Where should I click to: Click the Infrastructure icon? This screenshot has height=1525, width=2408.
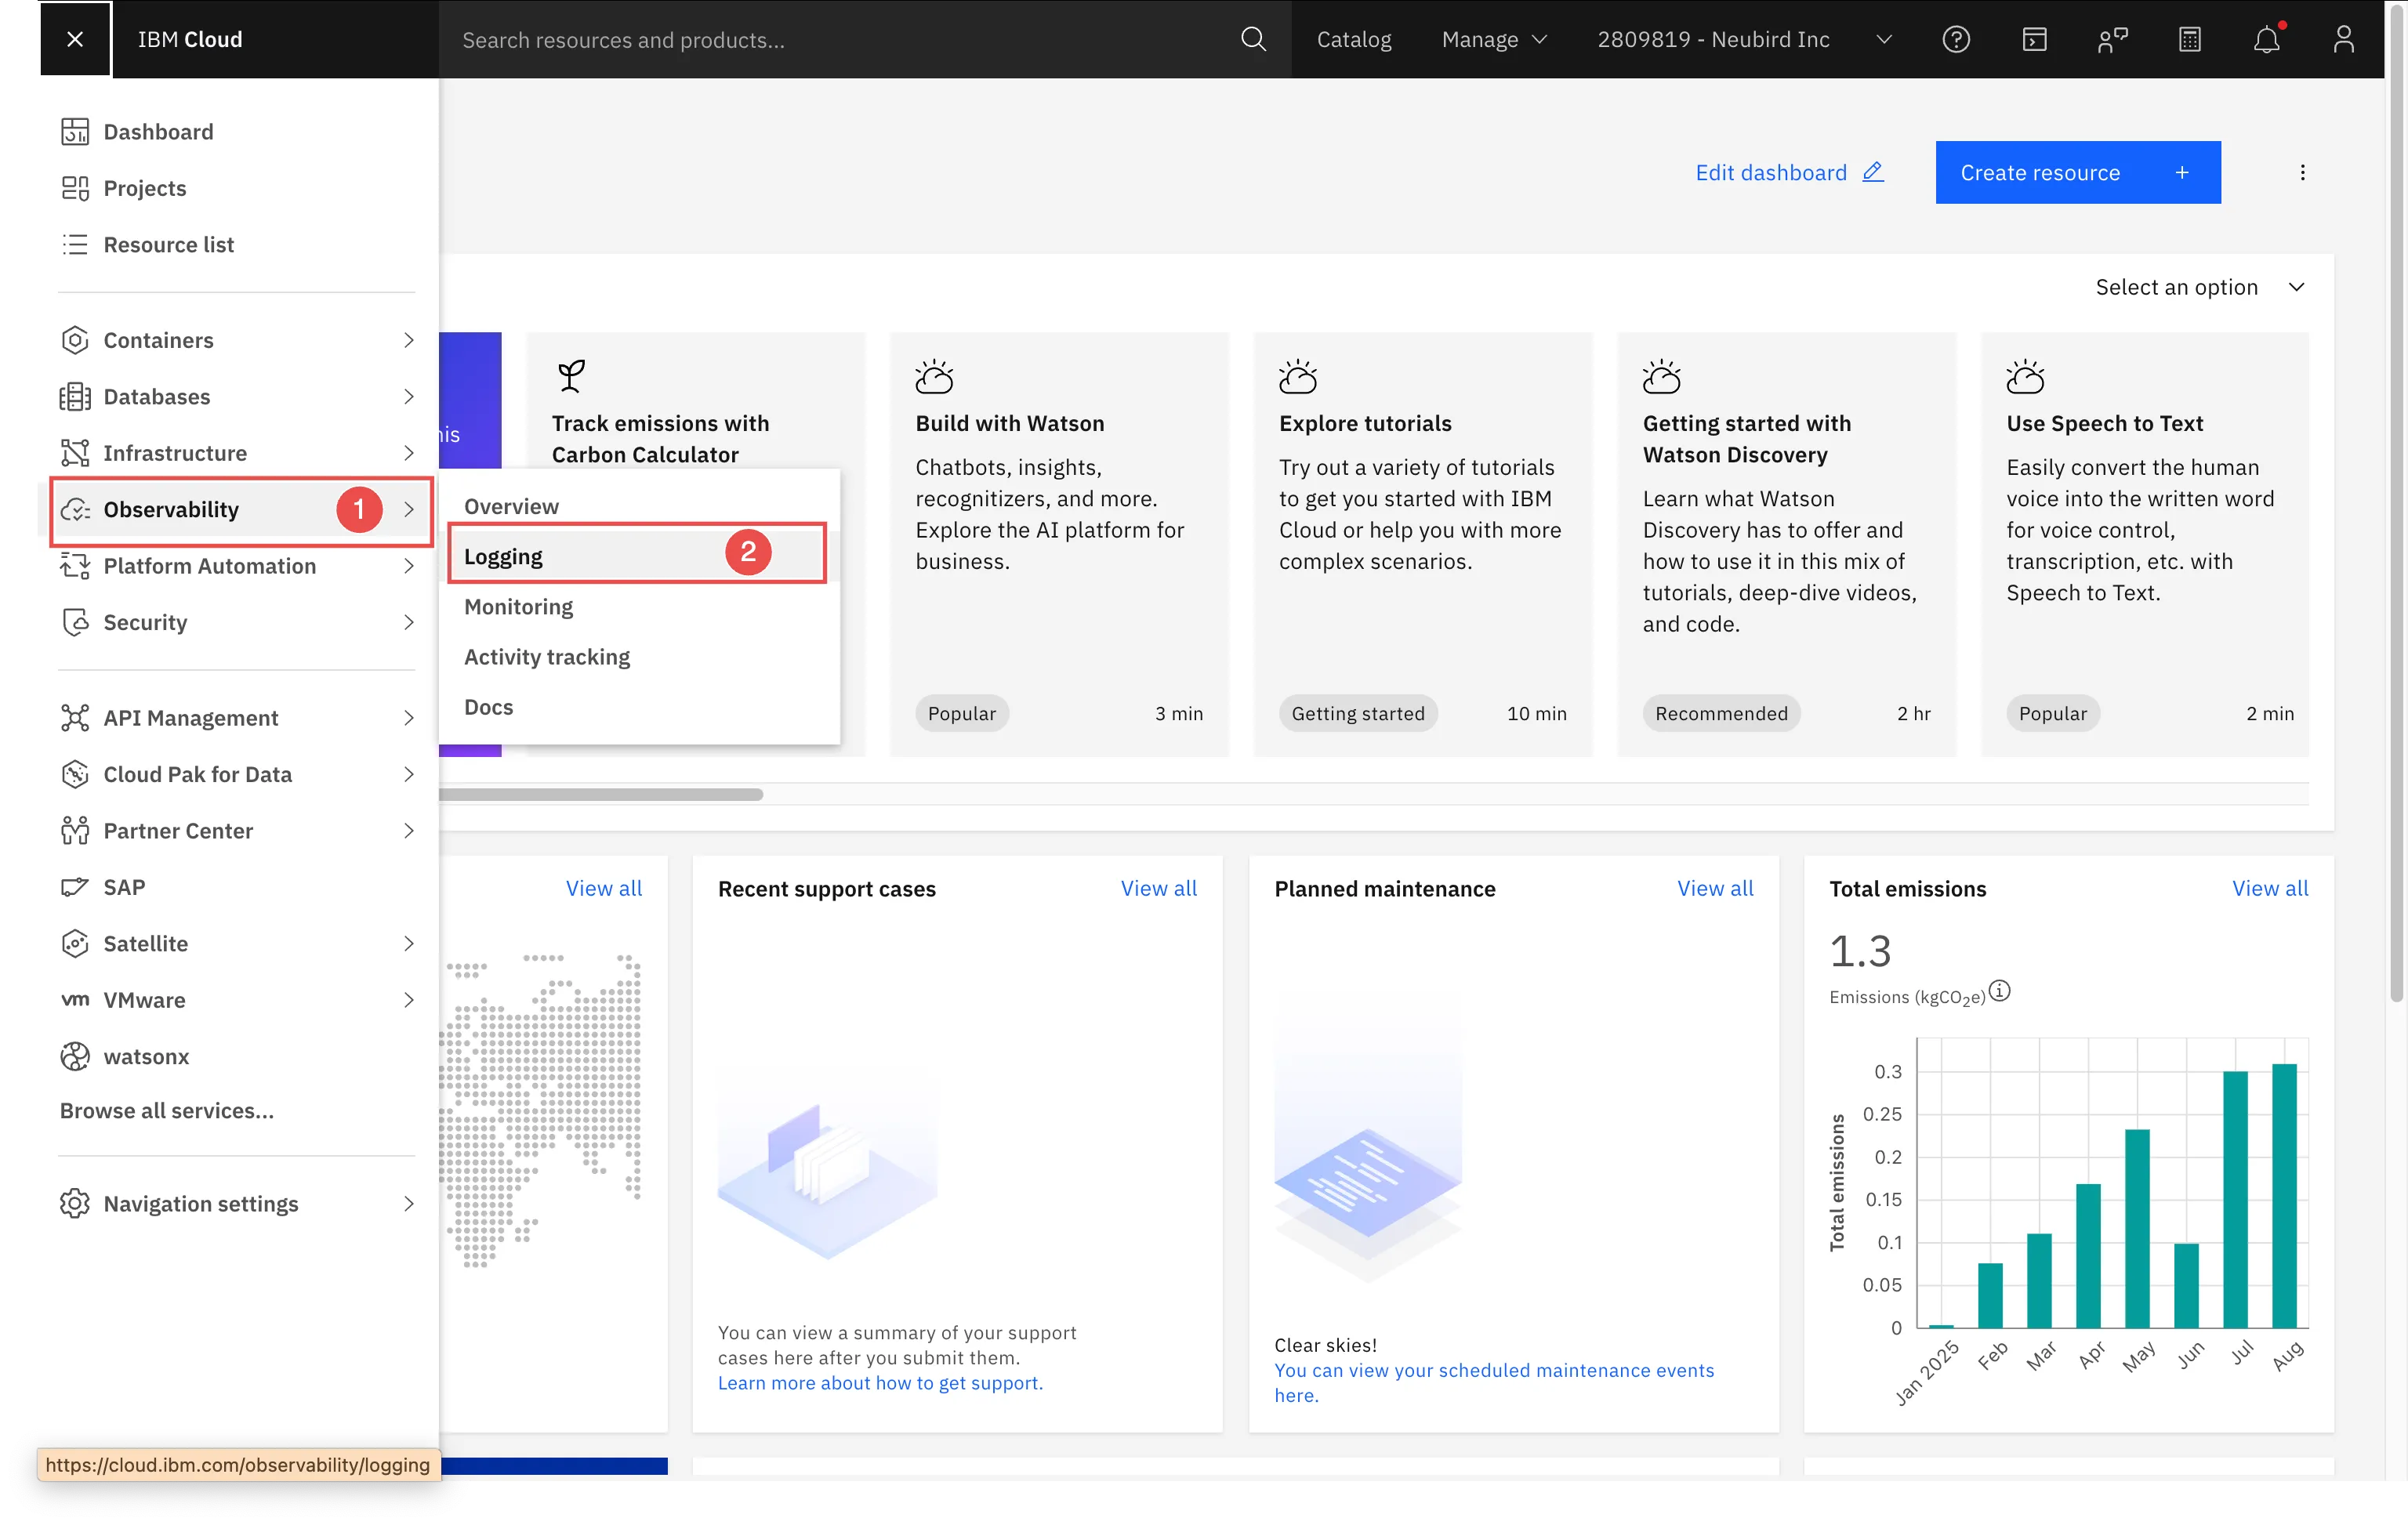tap(75, 453)
